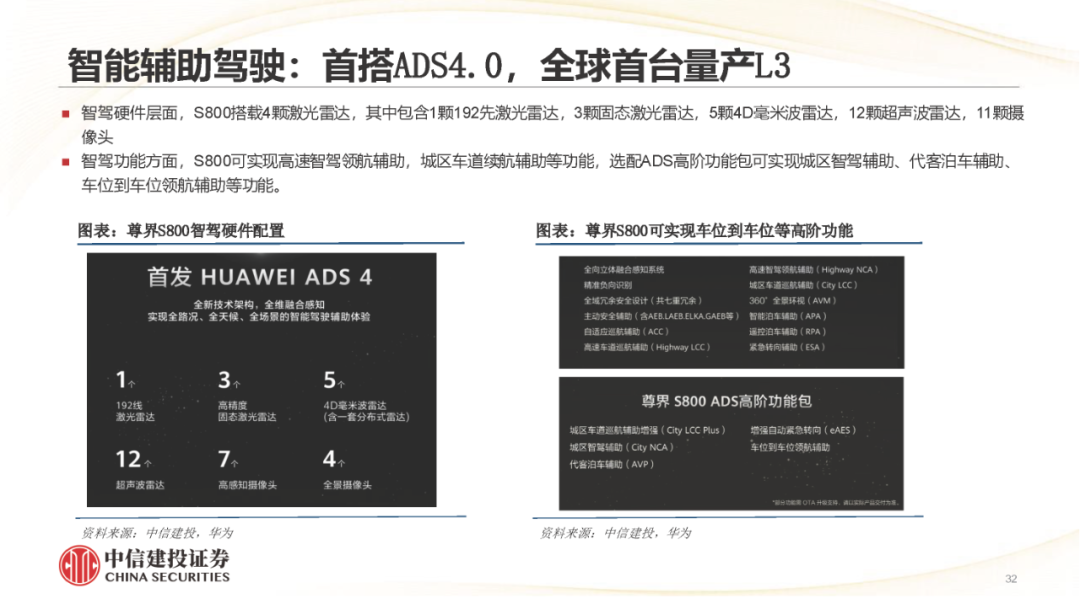Click 全向立体融合感知系统 in the feature list
This screenshot has height=599, width=1080.
624,270
